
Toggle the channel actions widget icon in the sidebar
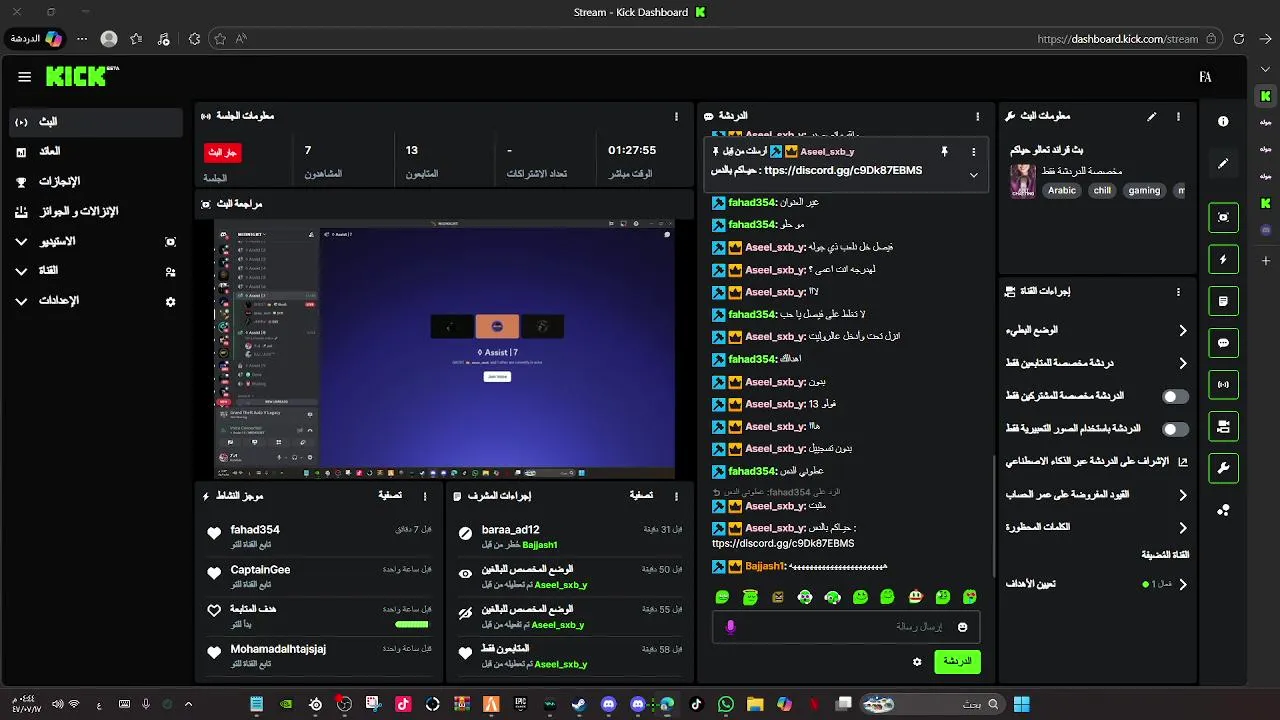pyautogui.click(x=1223, y=426)
